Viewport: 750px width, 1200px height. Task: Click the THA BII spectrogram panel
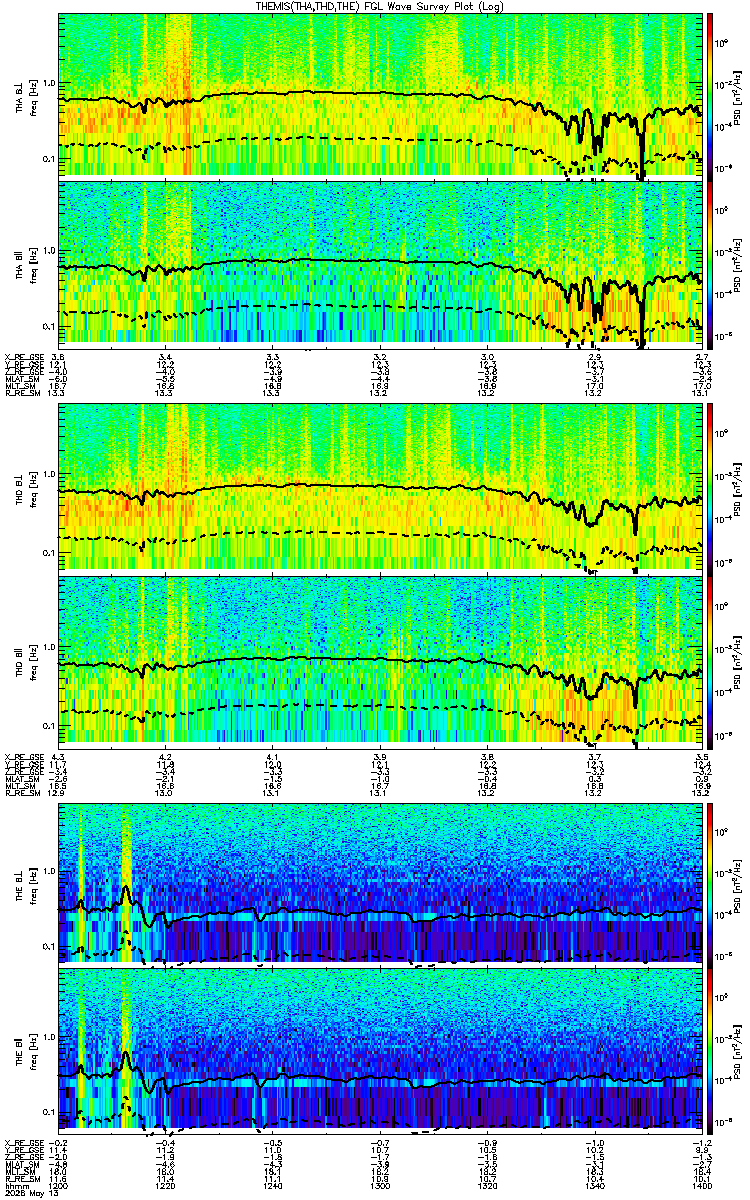tap(381, 263)
